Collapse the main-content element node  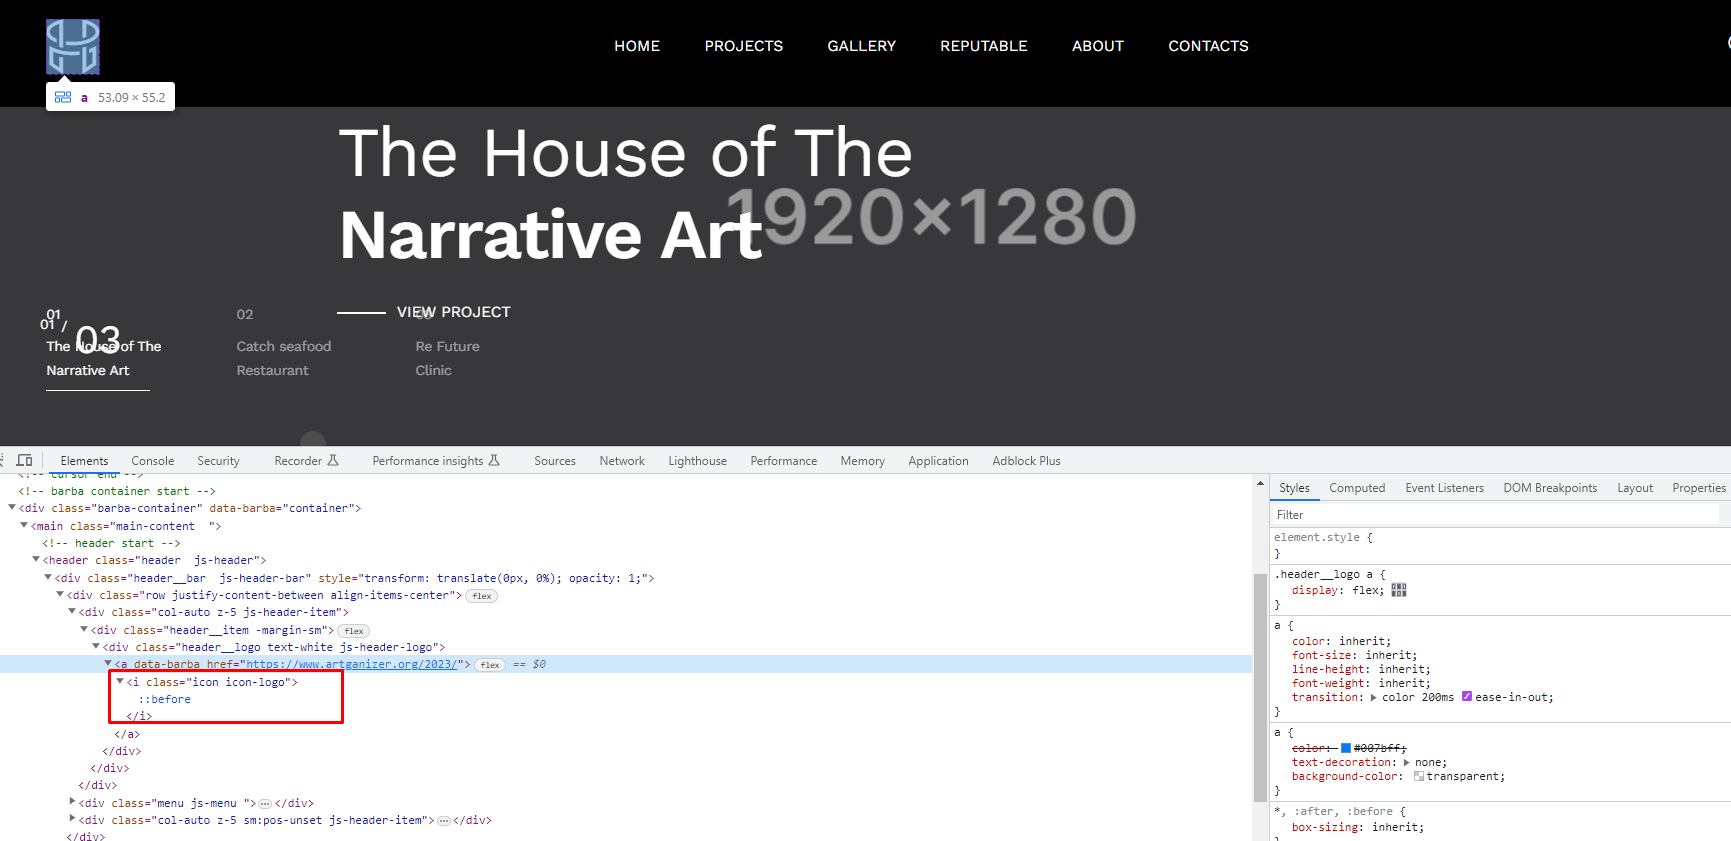24,525
